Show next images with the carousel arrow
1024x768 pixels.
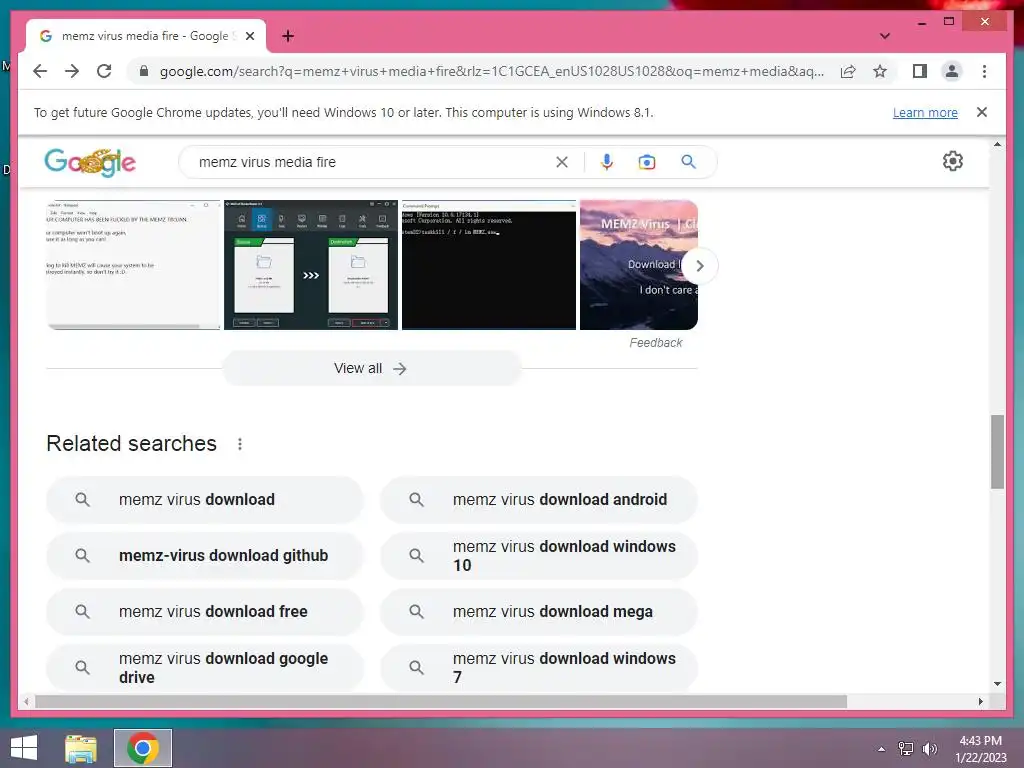(699, 266)
